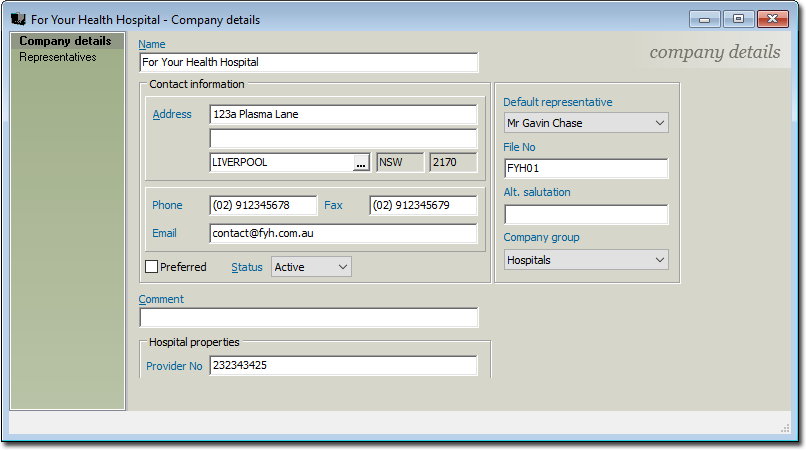The width and height of the screenshot is (806, 450).
Task: Click into the Name text field
Action: tap(308, 62)
